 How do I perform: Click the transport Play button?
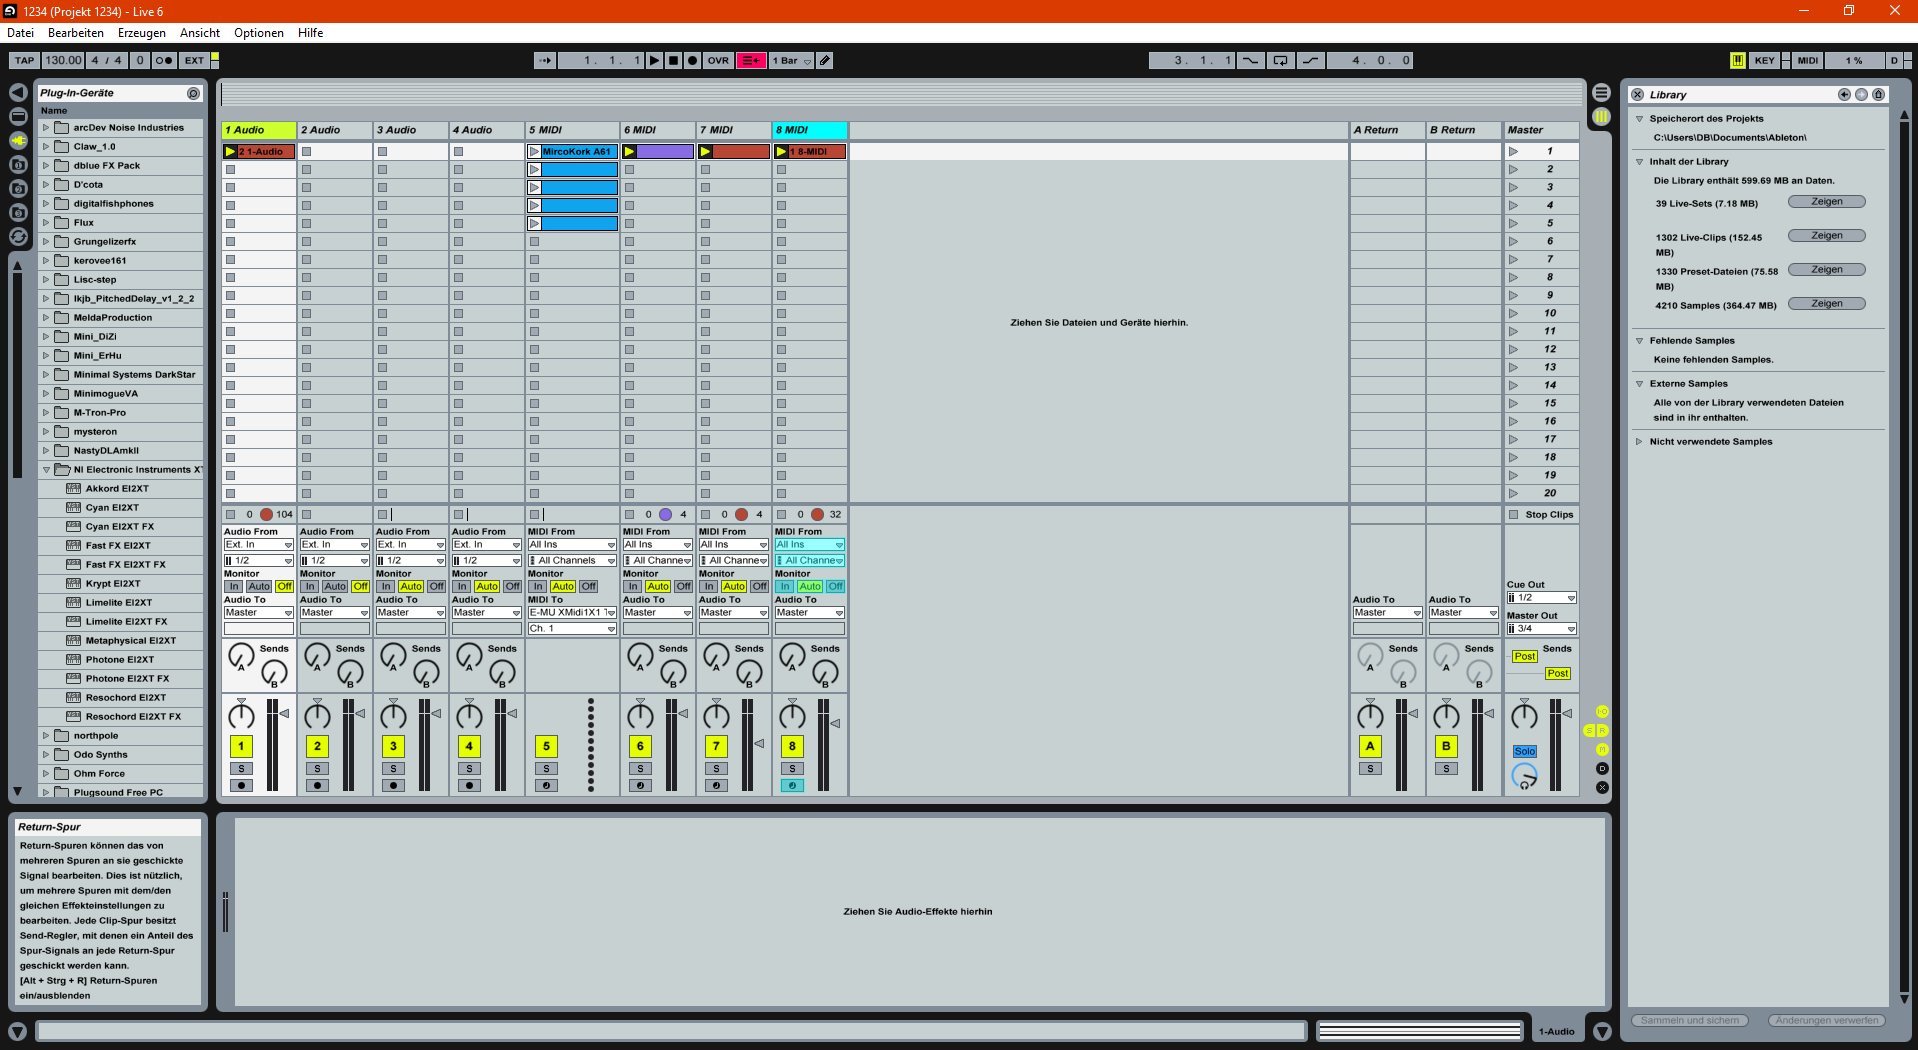pyautogui.click(x=654, y=60)
